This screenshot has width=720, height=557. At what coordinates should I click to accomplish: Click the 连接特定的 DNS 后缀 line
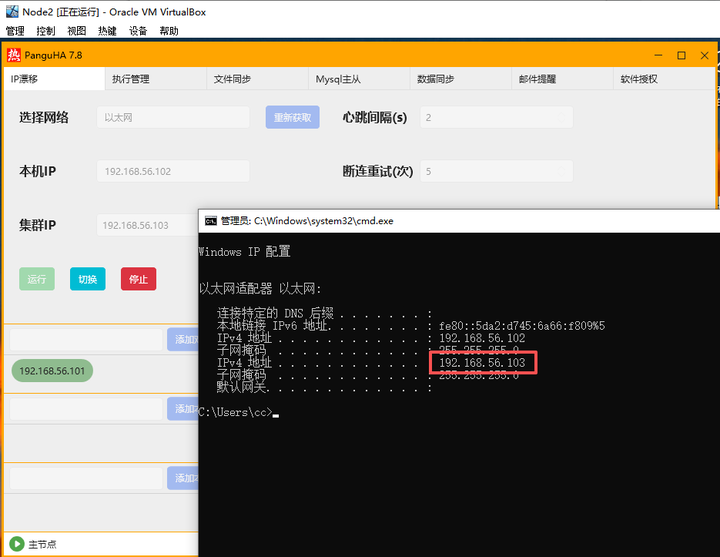[x=324, y=314]
